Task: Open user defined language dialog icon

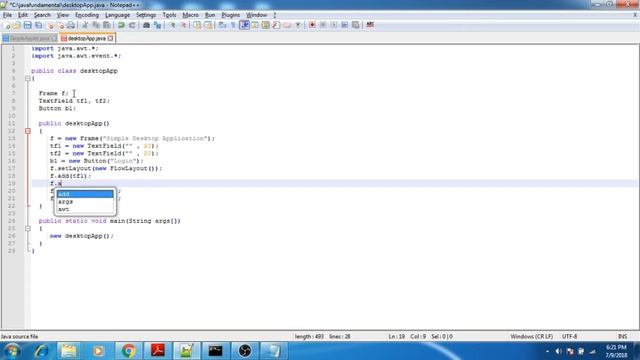Action: tap(255, 25)
